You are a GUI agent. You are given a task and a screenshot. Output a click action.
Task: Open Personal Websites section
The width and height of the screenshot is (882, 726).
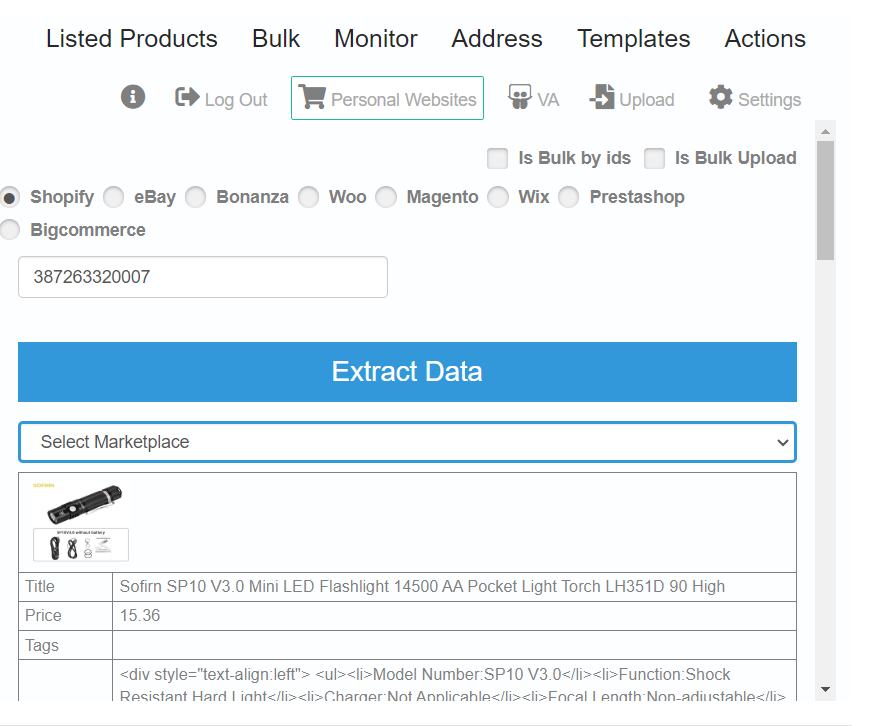[x=388, y=98]
